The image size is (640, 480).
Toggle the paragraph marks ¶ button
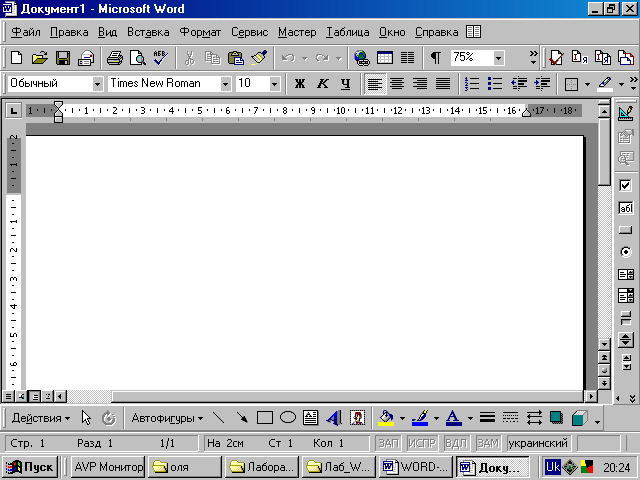pos(435,58)
